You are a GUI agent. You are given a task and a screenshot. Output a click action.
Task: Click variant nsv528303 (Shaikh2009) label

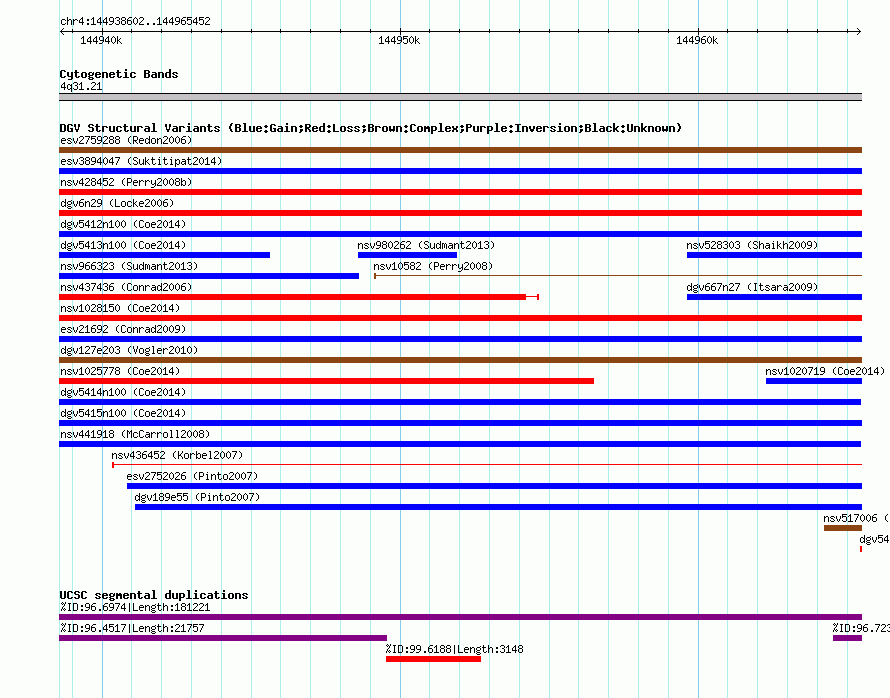click(x=752, y=245)
